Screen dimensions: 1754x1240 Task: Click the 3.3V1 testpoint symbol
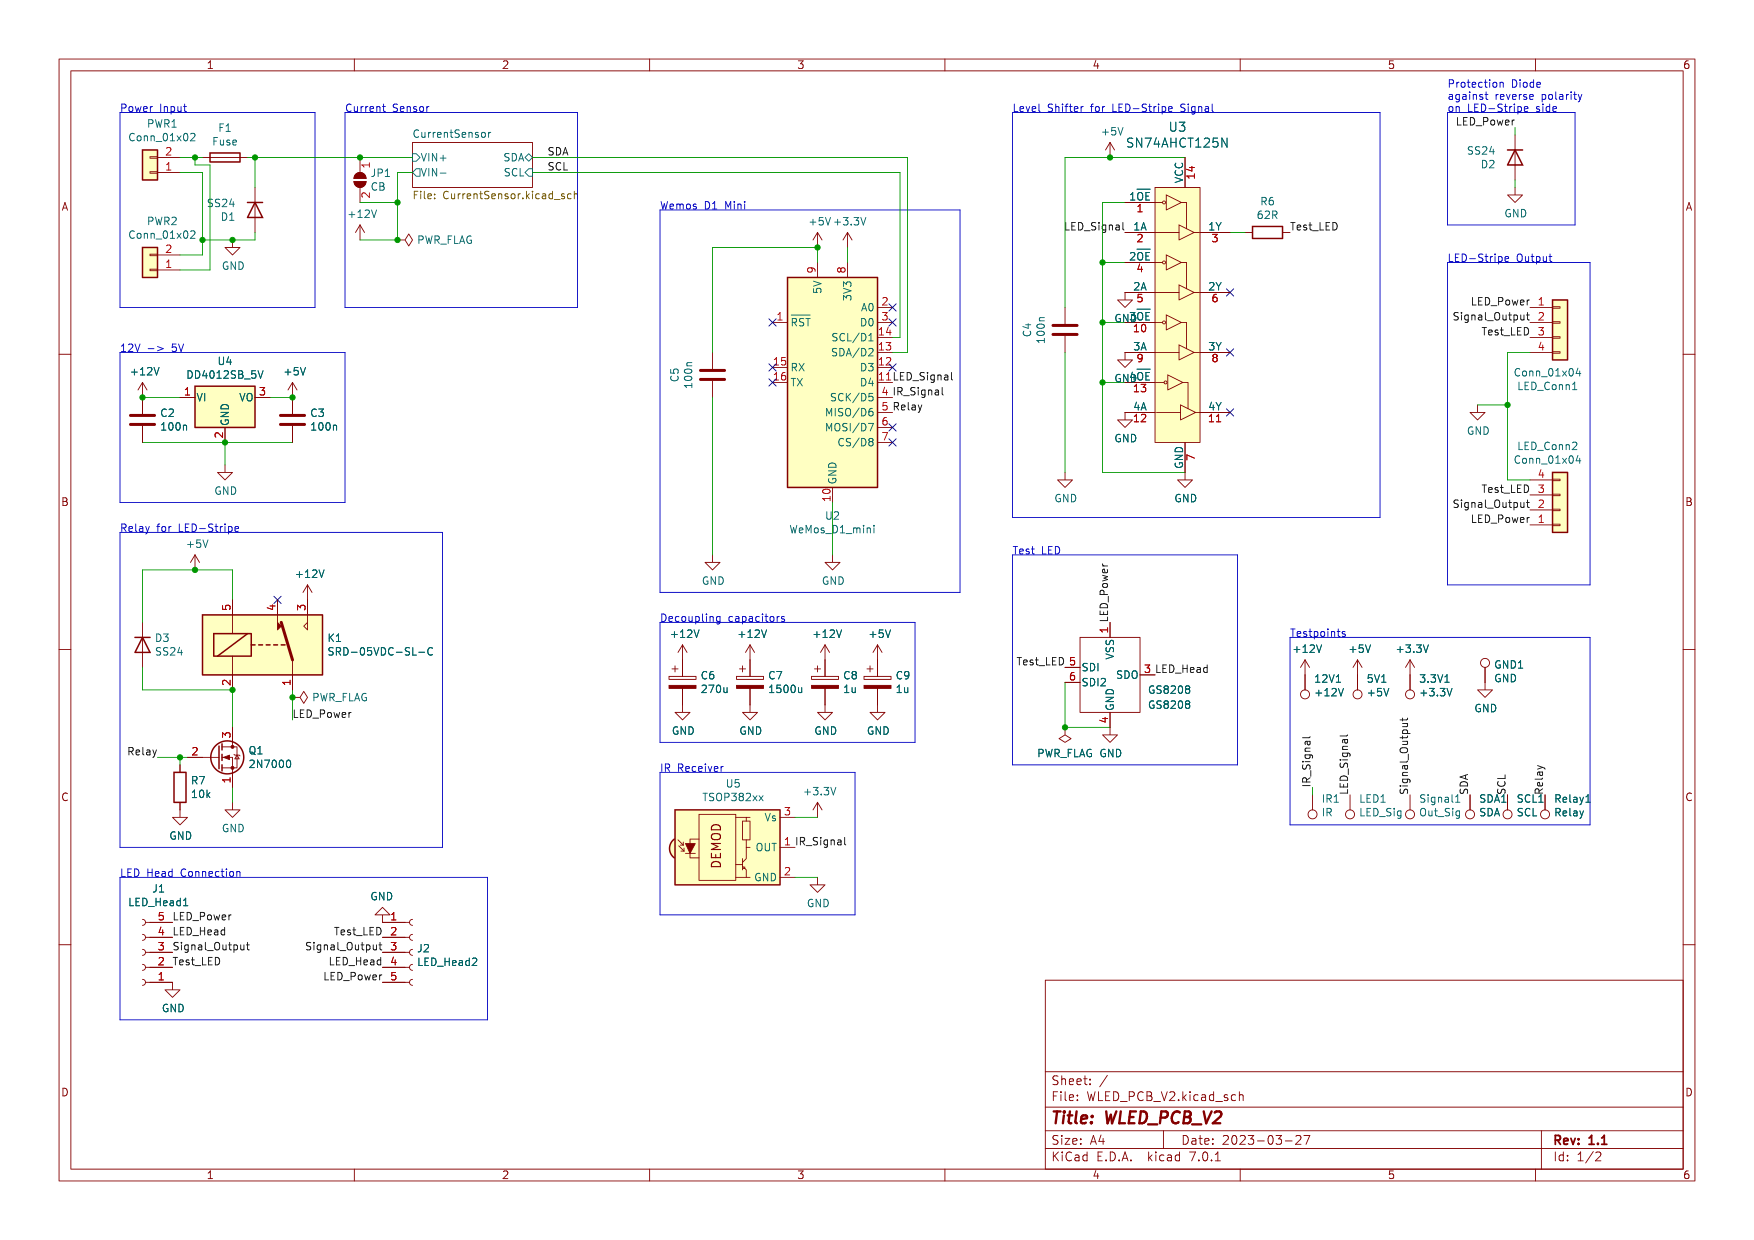1410,694
